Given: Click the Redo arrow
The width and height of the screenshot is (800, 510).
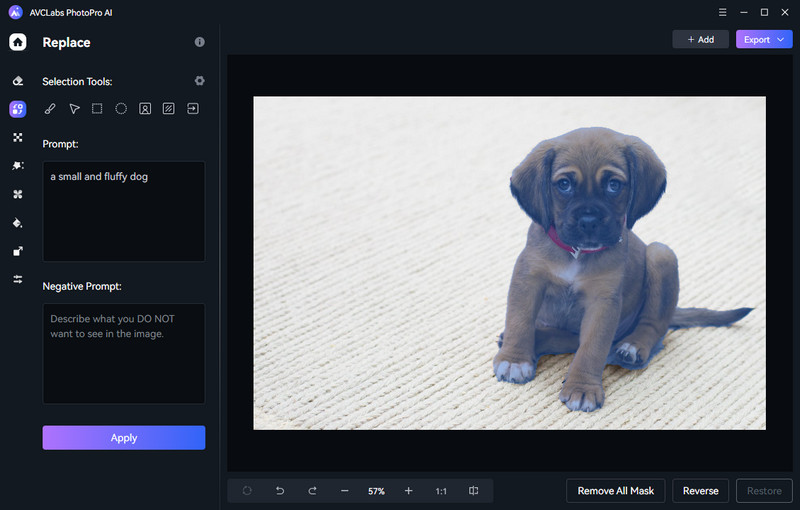Looking at the screenshot, I should 312,491.
